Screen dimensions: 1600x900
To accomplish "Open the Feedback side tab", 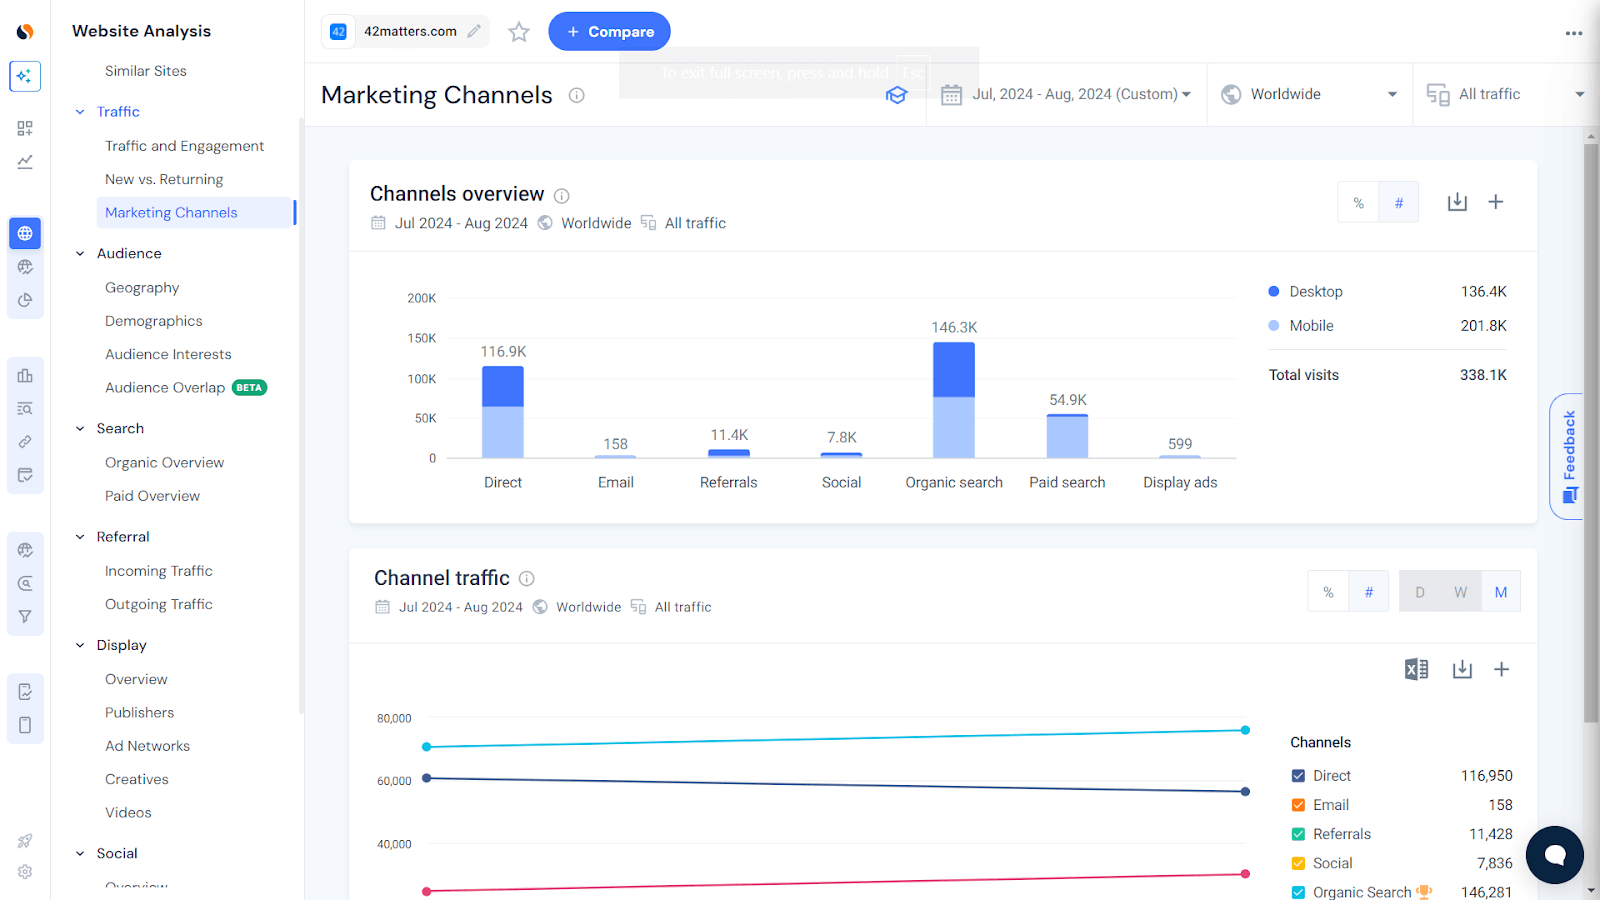I will point(1569,456).
